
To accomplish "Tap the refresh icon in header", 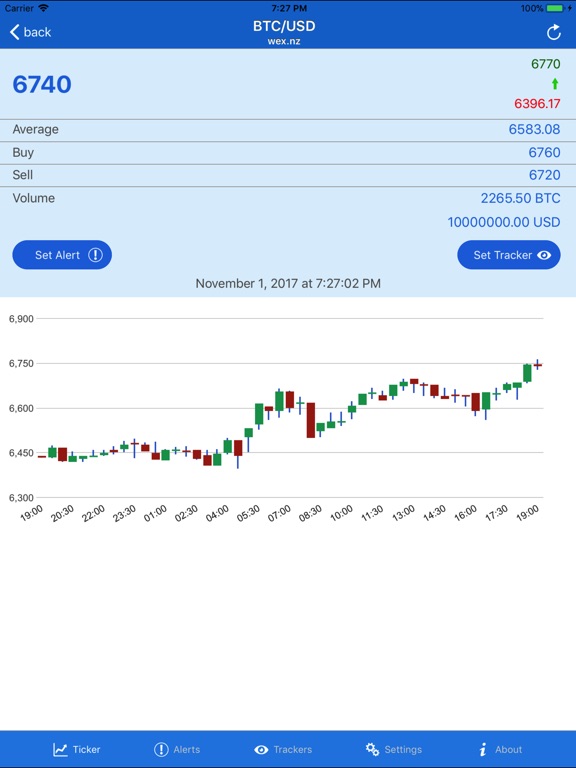I will pos(553,32).
